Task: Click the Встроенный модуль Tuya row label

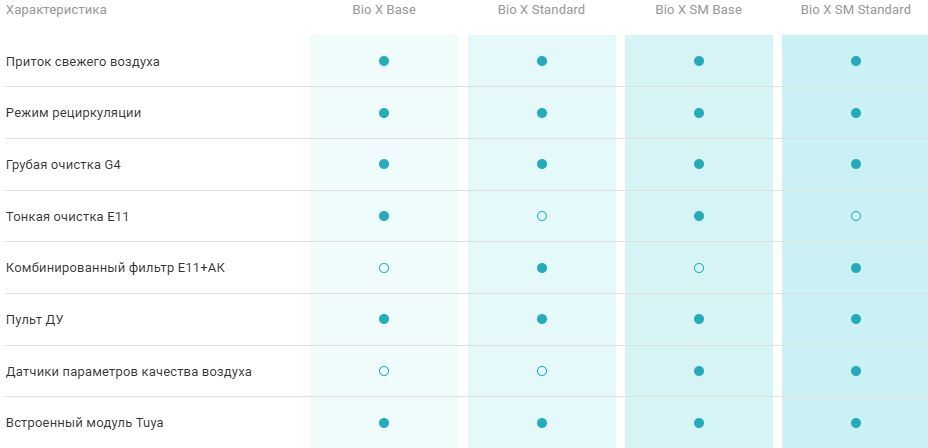Action: (x=87, y=423)
